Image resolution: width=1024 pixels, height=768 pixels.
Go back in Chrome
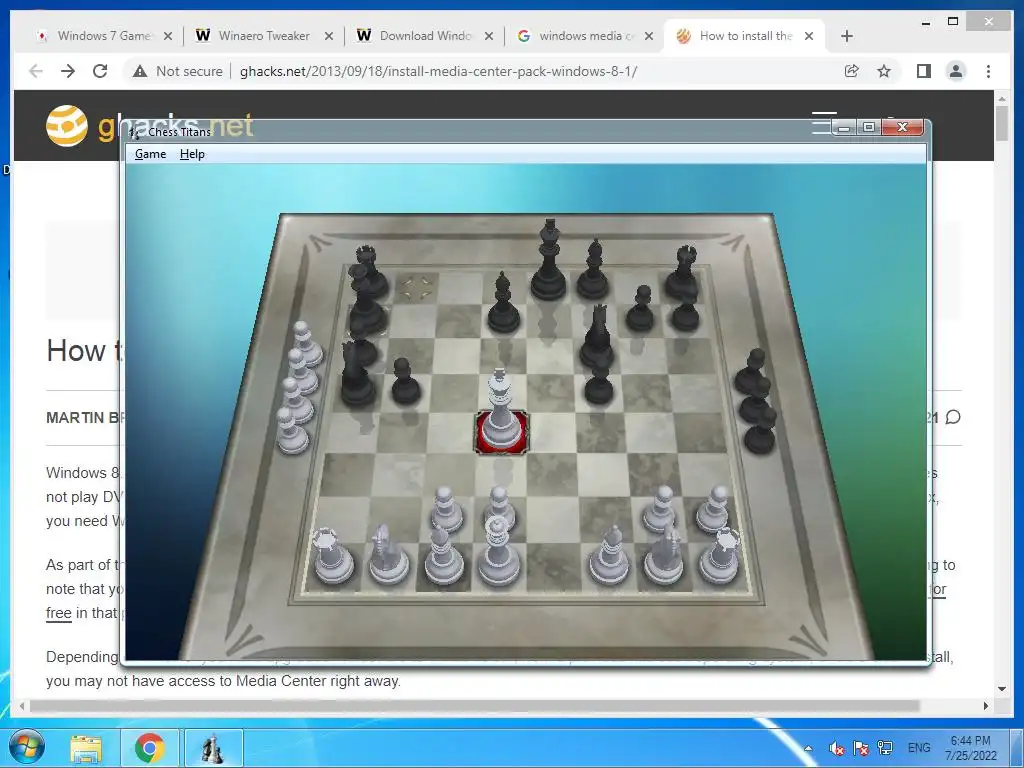(36, 71)
